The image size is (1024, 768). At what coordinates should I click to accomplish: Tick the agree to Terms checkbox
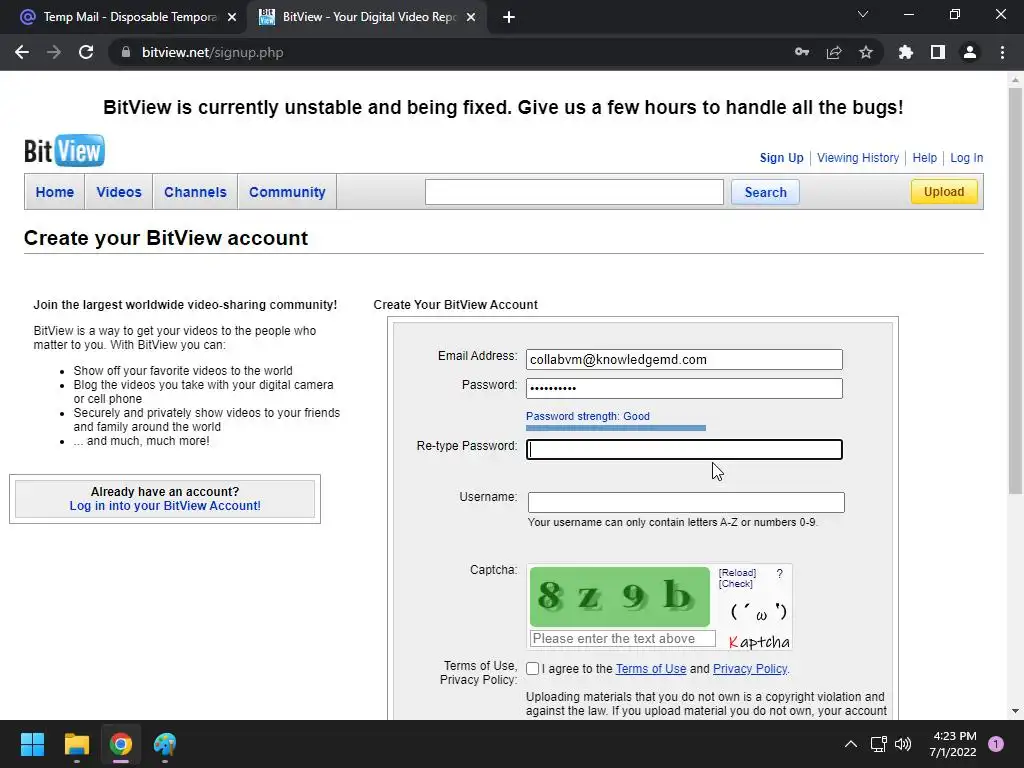click(x=532, y=669)
